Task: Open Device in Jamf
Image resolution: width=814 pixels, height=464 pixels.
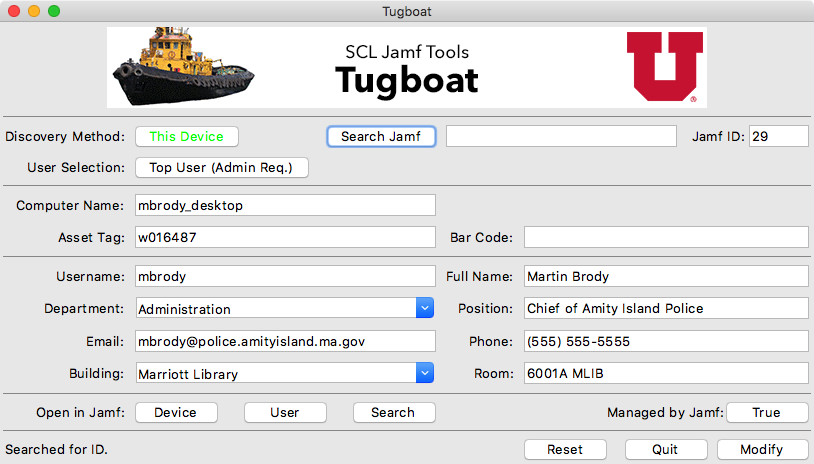Action: pyautogui.click(x=176, y=413)
